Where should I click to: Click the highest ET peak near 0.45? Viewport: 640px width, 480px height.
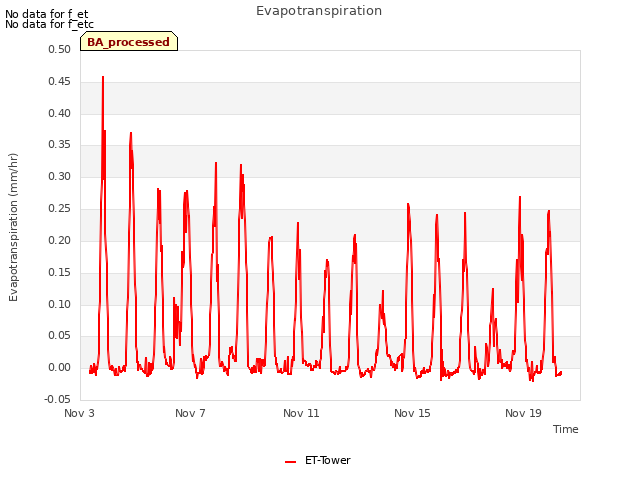coord(103,77)
